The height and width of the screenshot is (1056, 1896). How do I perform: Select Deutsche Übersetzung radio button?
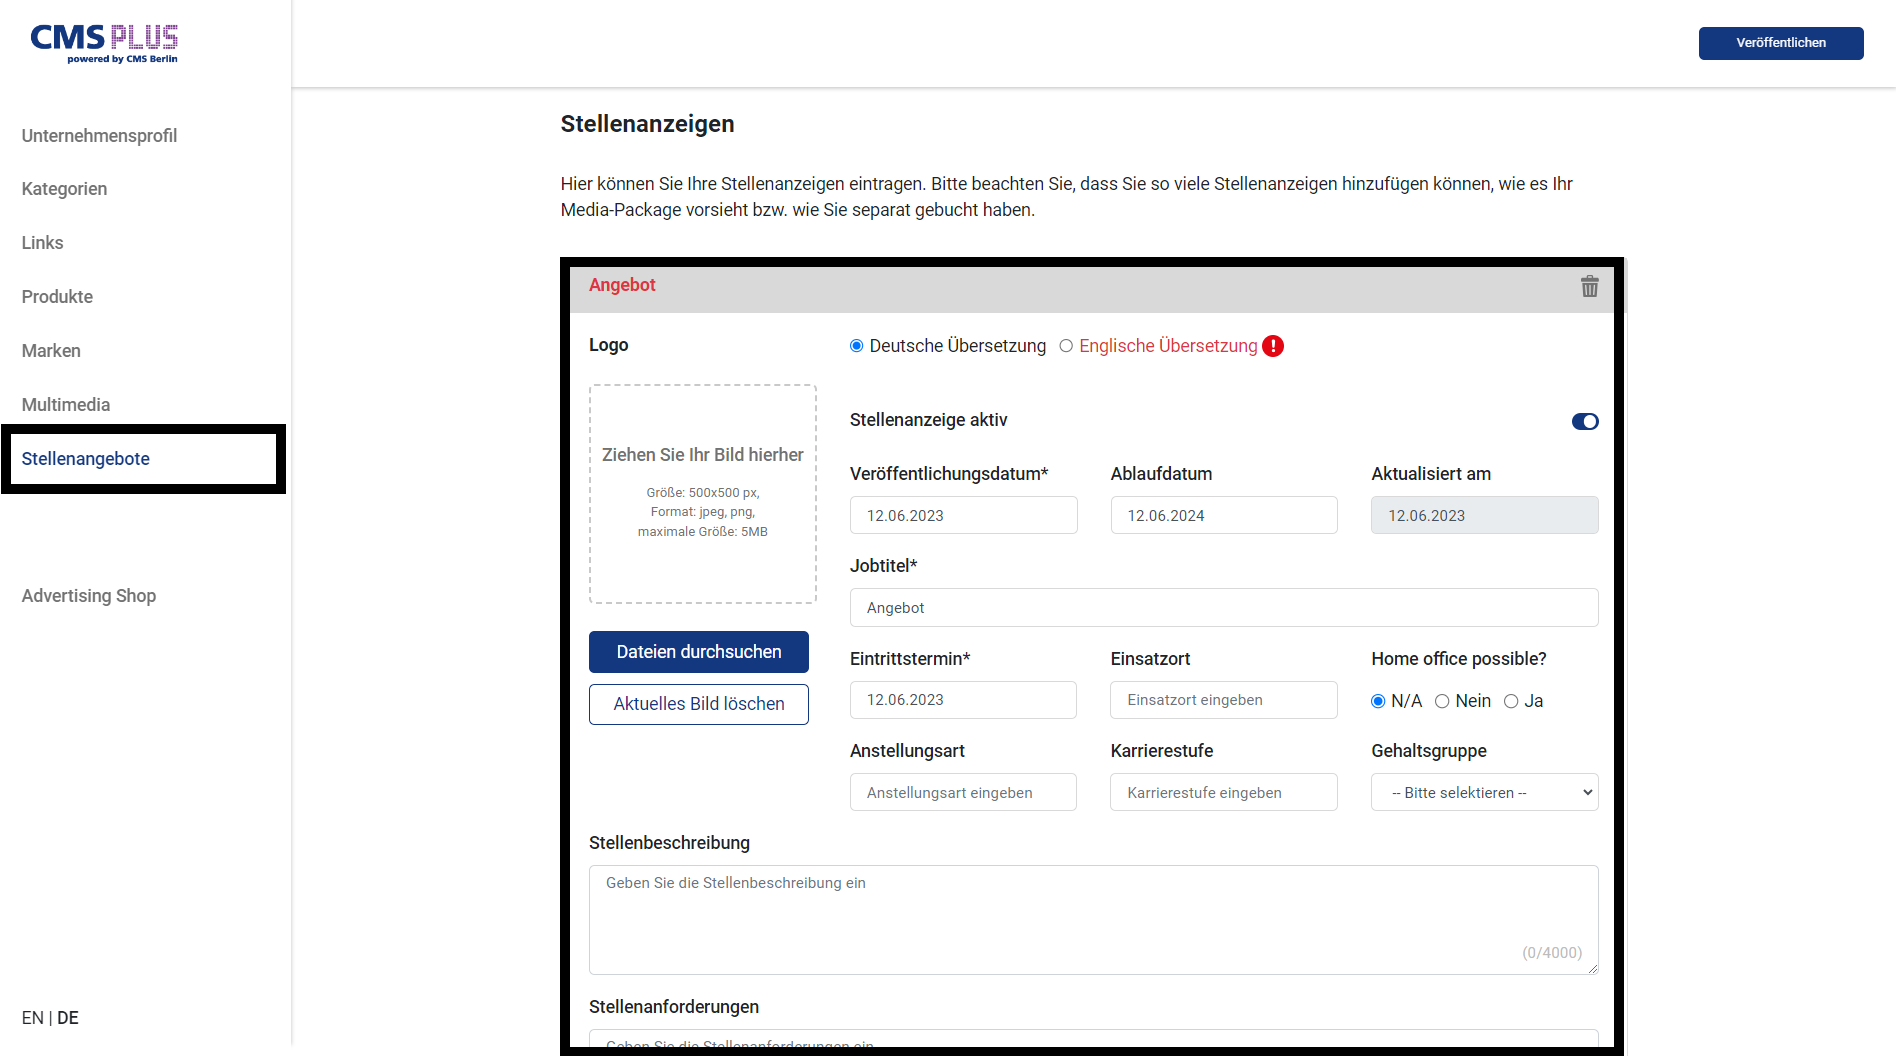(857, 346)
